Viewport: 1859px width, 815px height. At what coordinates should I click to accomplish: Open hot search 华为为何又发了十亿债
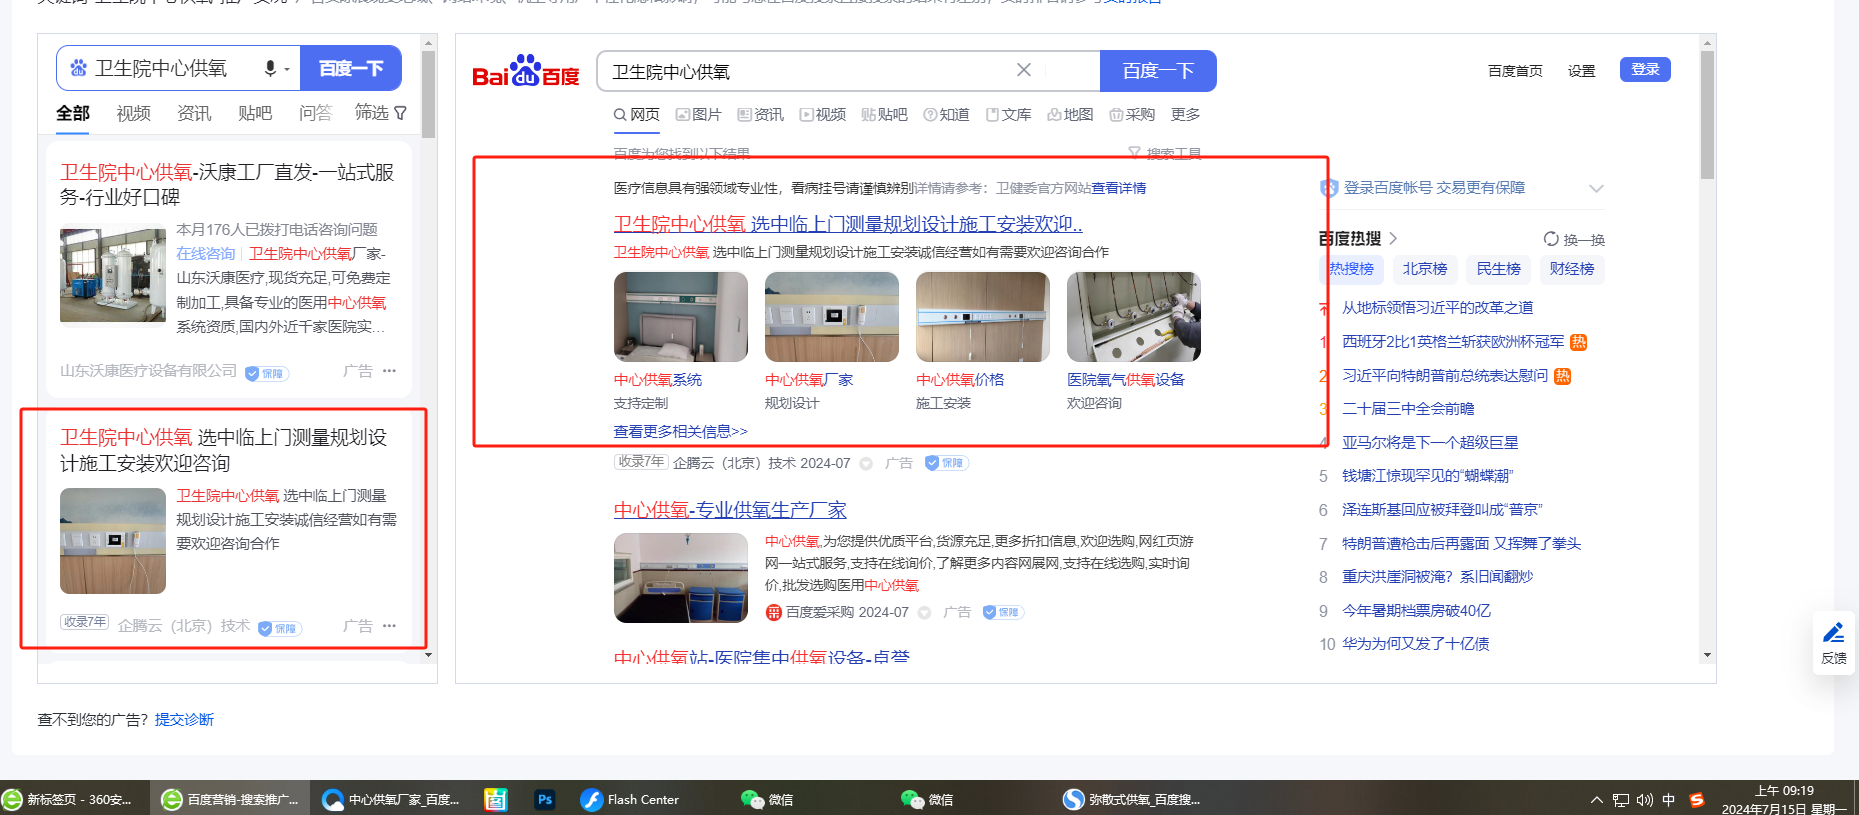coord(1416,644)
